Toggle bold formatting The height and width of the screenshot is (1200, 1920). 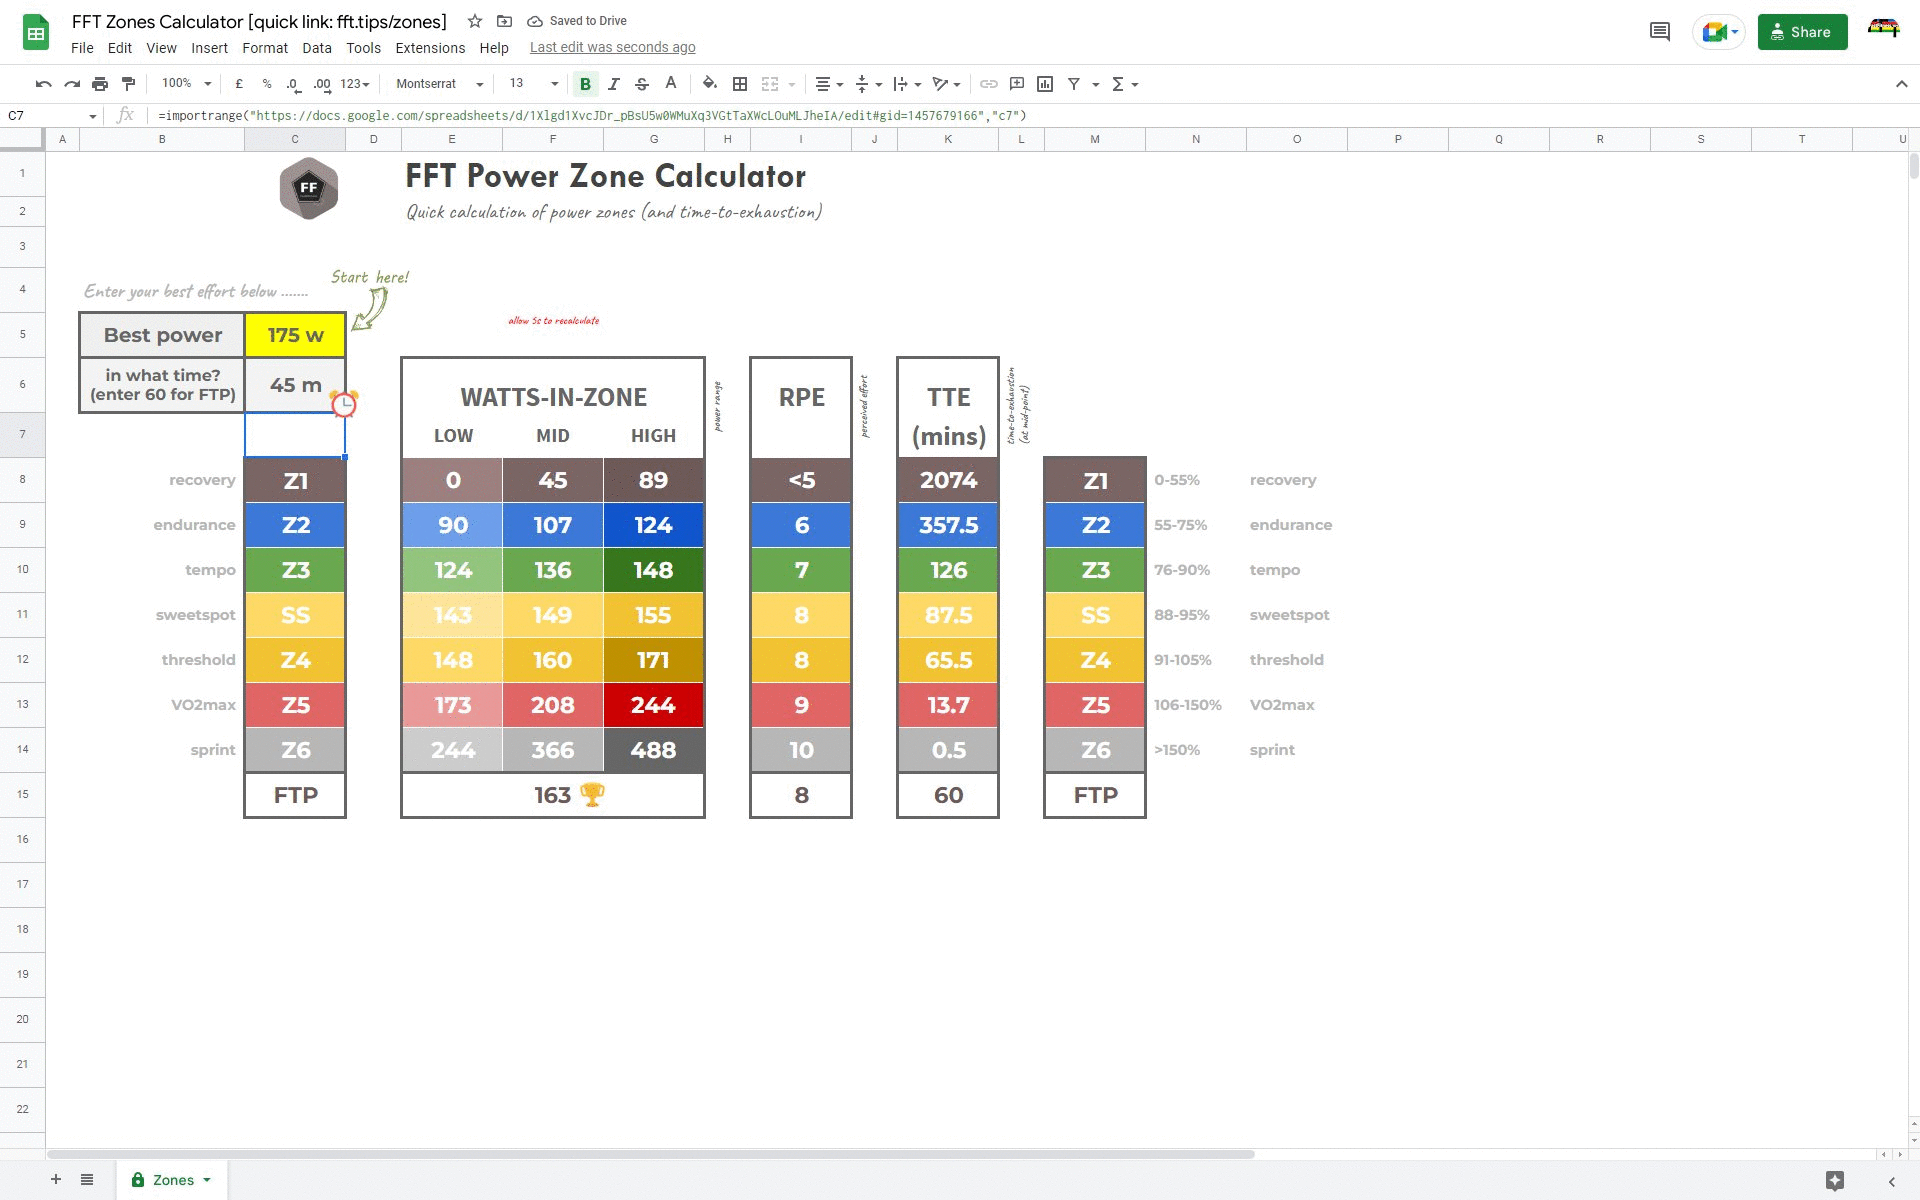(585, 84)
